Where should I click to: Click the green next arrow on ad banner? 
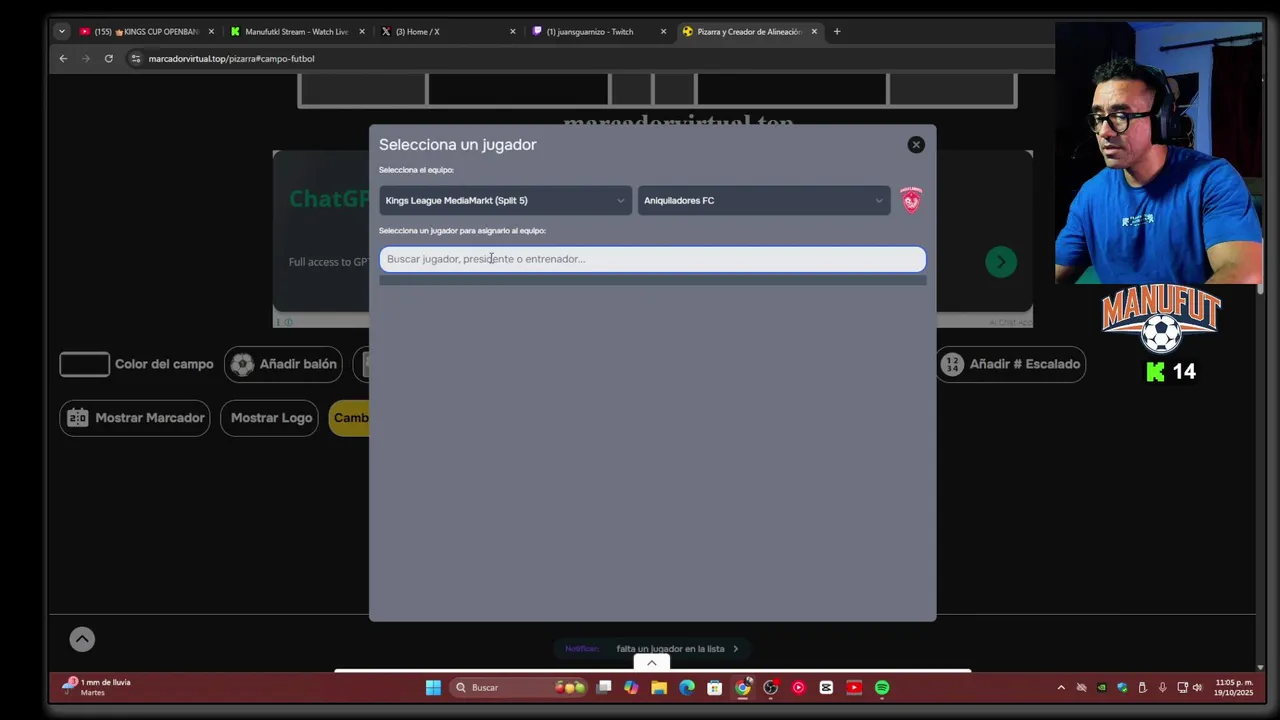(1001, 262)
